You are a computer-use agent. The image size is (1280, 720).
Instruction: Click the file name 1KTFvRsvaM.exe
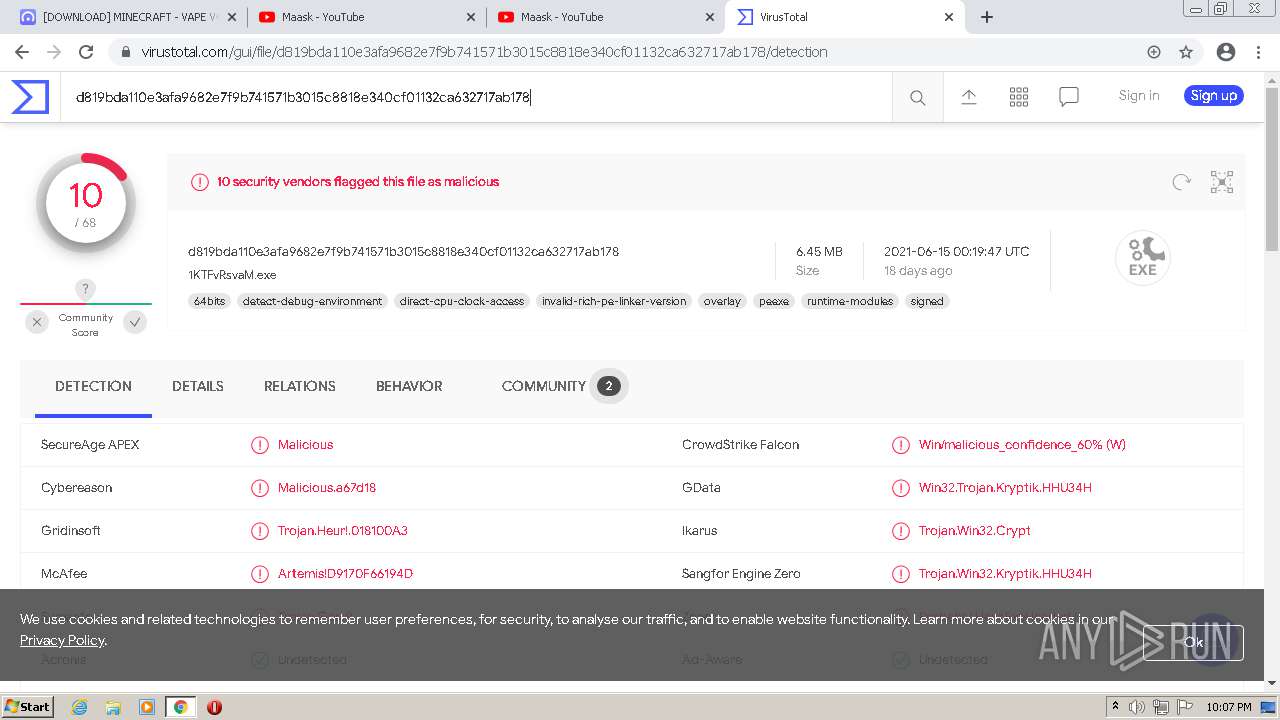[x=232, y=275]
